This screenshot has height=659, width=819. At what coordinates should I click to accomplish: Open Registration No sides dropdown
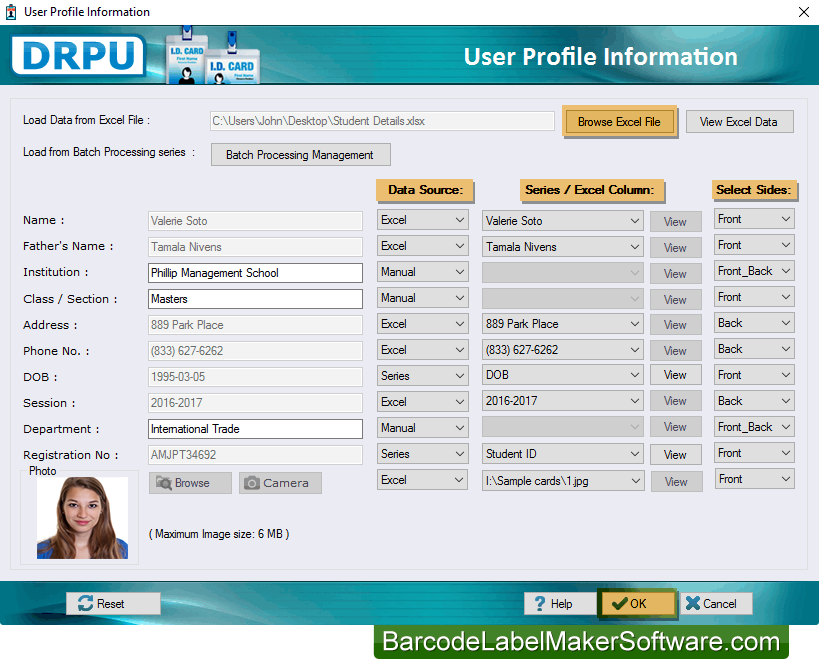coord(754,453)
